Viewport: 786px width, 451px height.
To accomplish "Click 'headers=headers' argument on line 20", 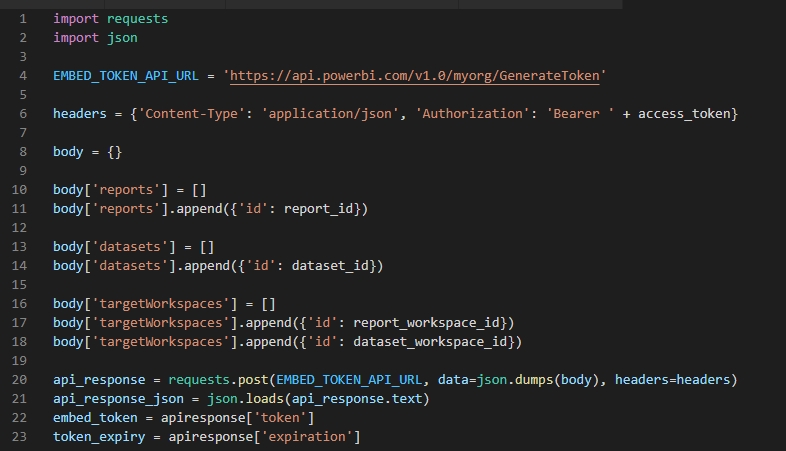I will [x=672, y=380].
